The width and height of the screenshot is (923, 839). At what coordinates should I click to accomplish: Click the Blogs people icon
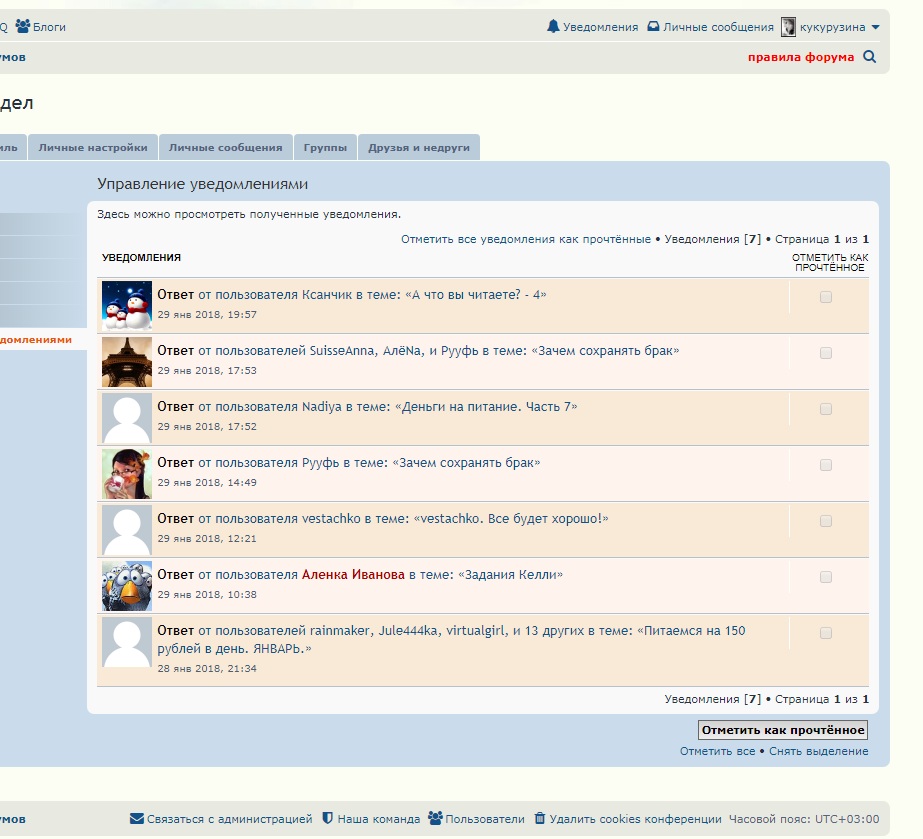(x=22, y=27)
